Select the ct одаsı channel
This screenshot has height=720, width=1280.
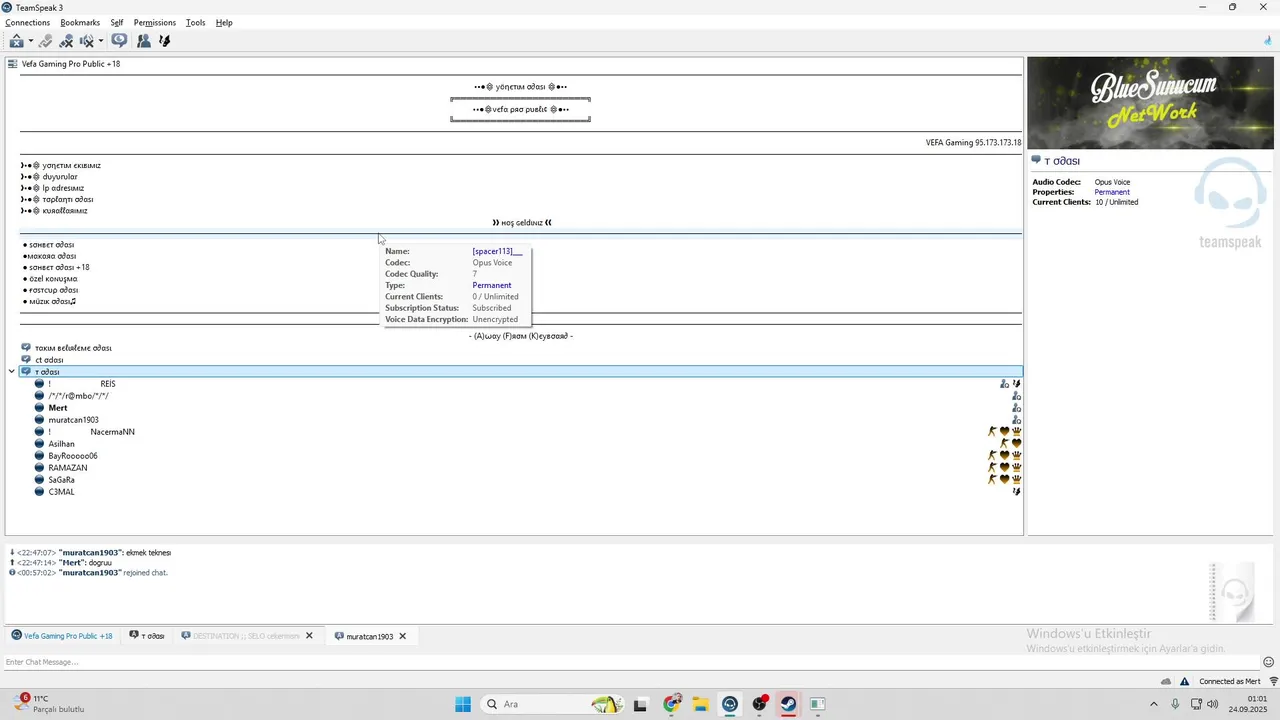tap(49, 360)
